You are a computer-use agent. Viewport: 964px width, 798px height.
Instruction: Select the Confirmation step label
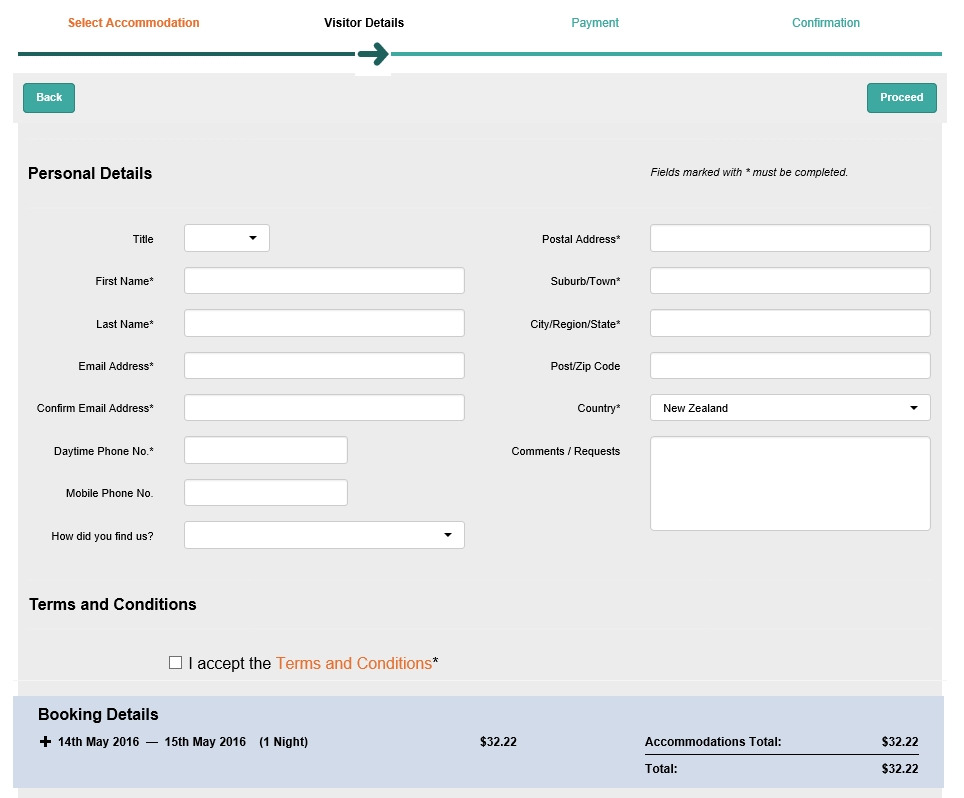(826, 23)
